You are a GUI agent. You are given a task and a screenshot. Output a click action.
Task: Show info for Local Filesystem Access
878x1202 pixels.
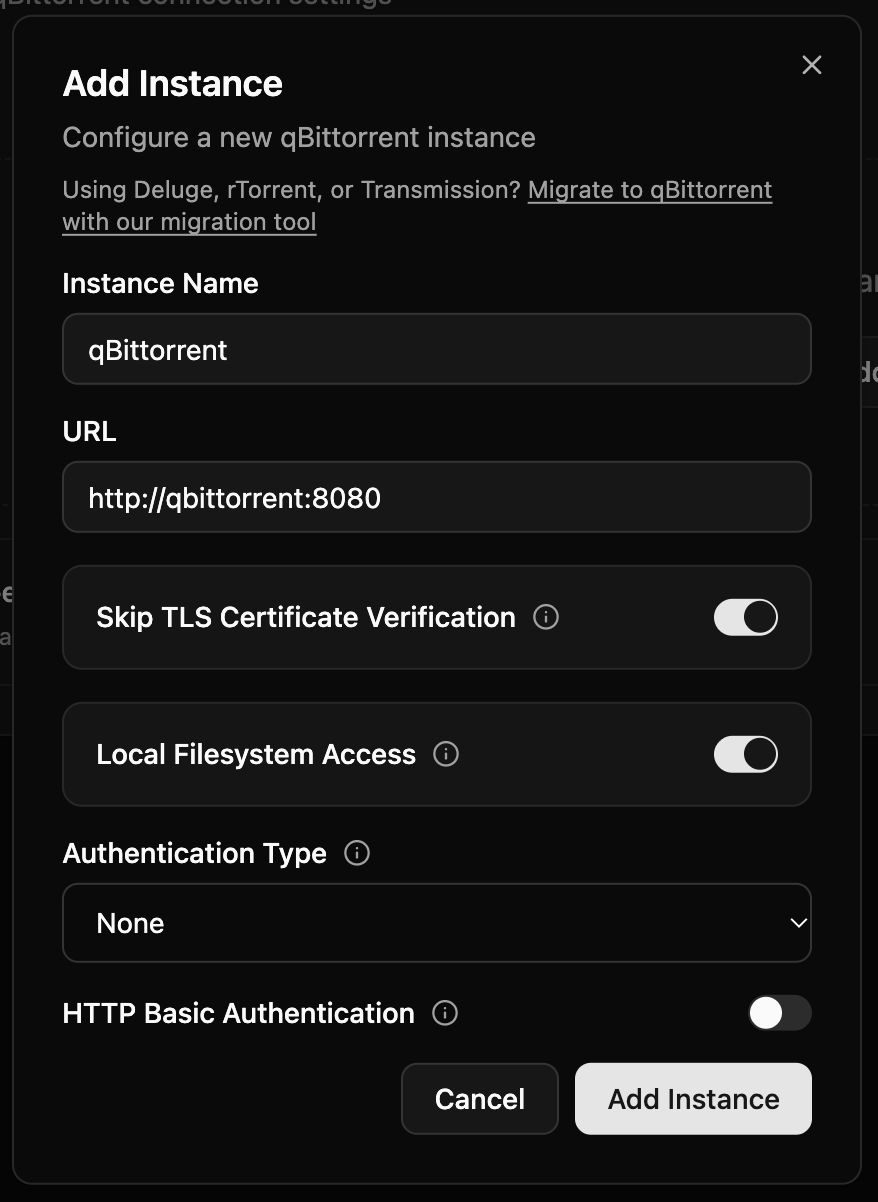[x=446, y=754]
